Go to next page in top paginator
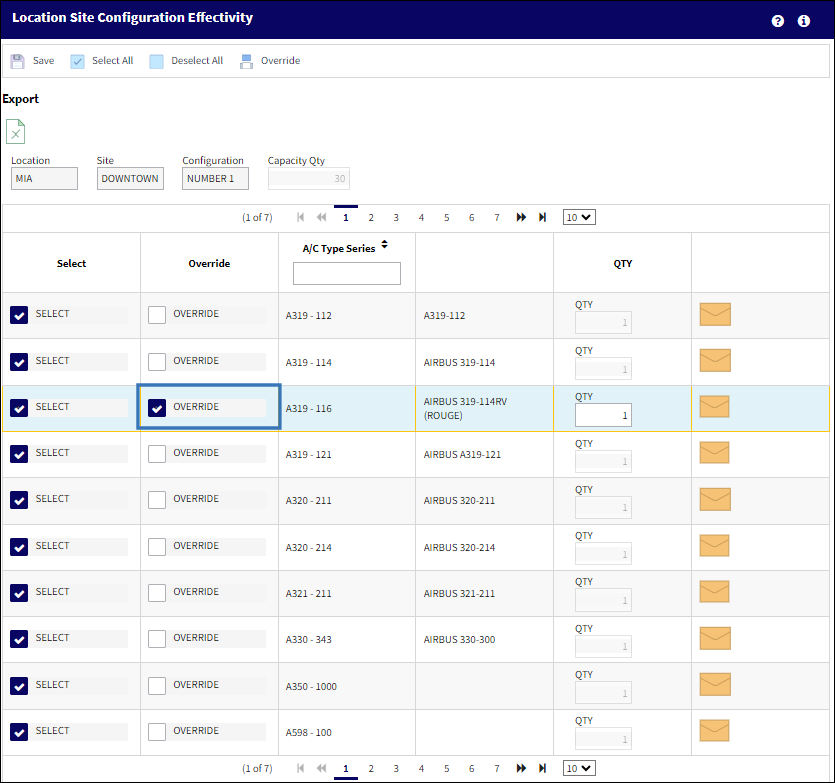The height and width of the screenshot is (783, 835). pos(521,217)
